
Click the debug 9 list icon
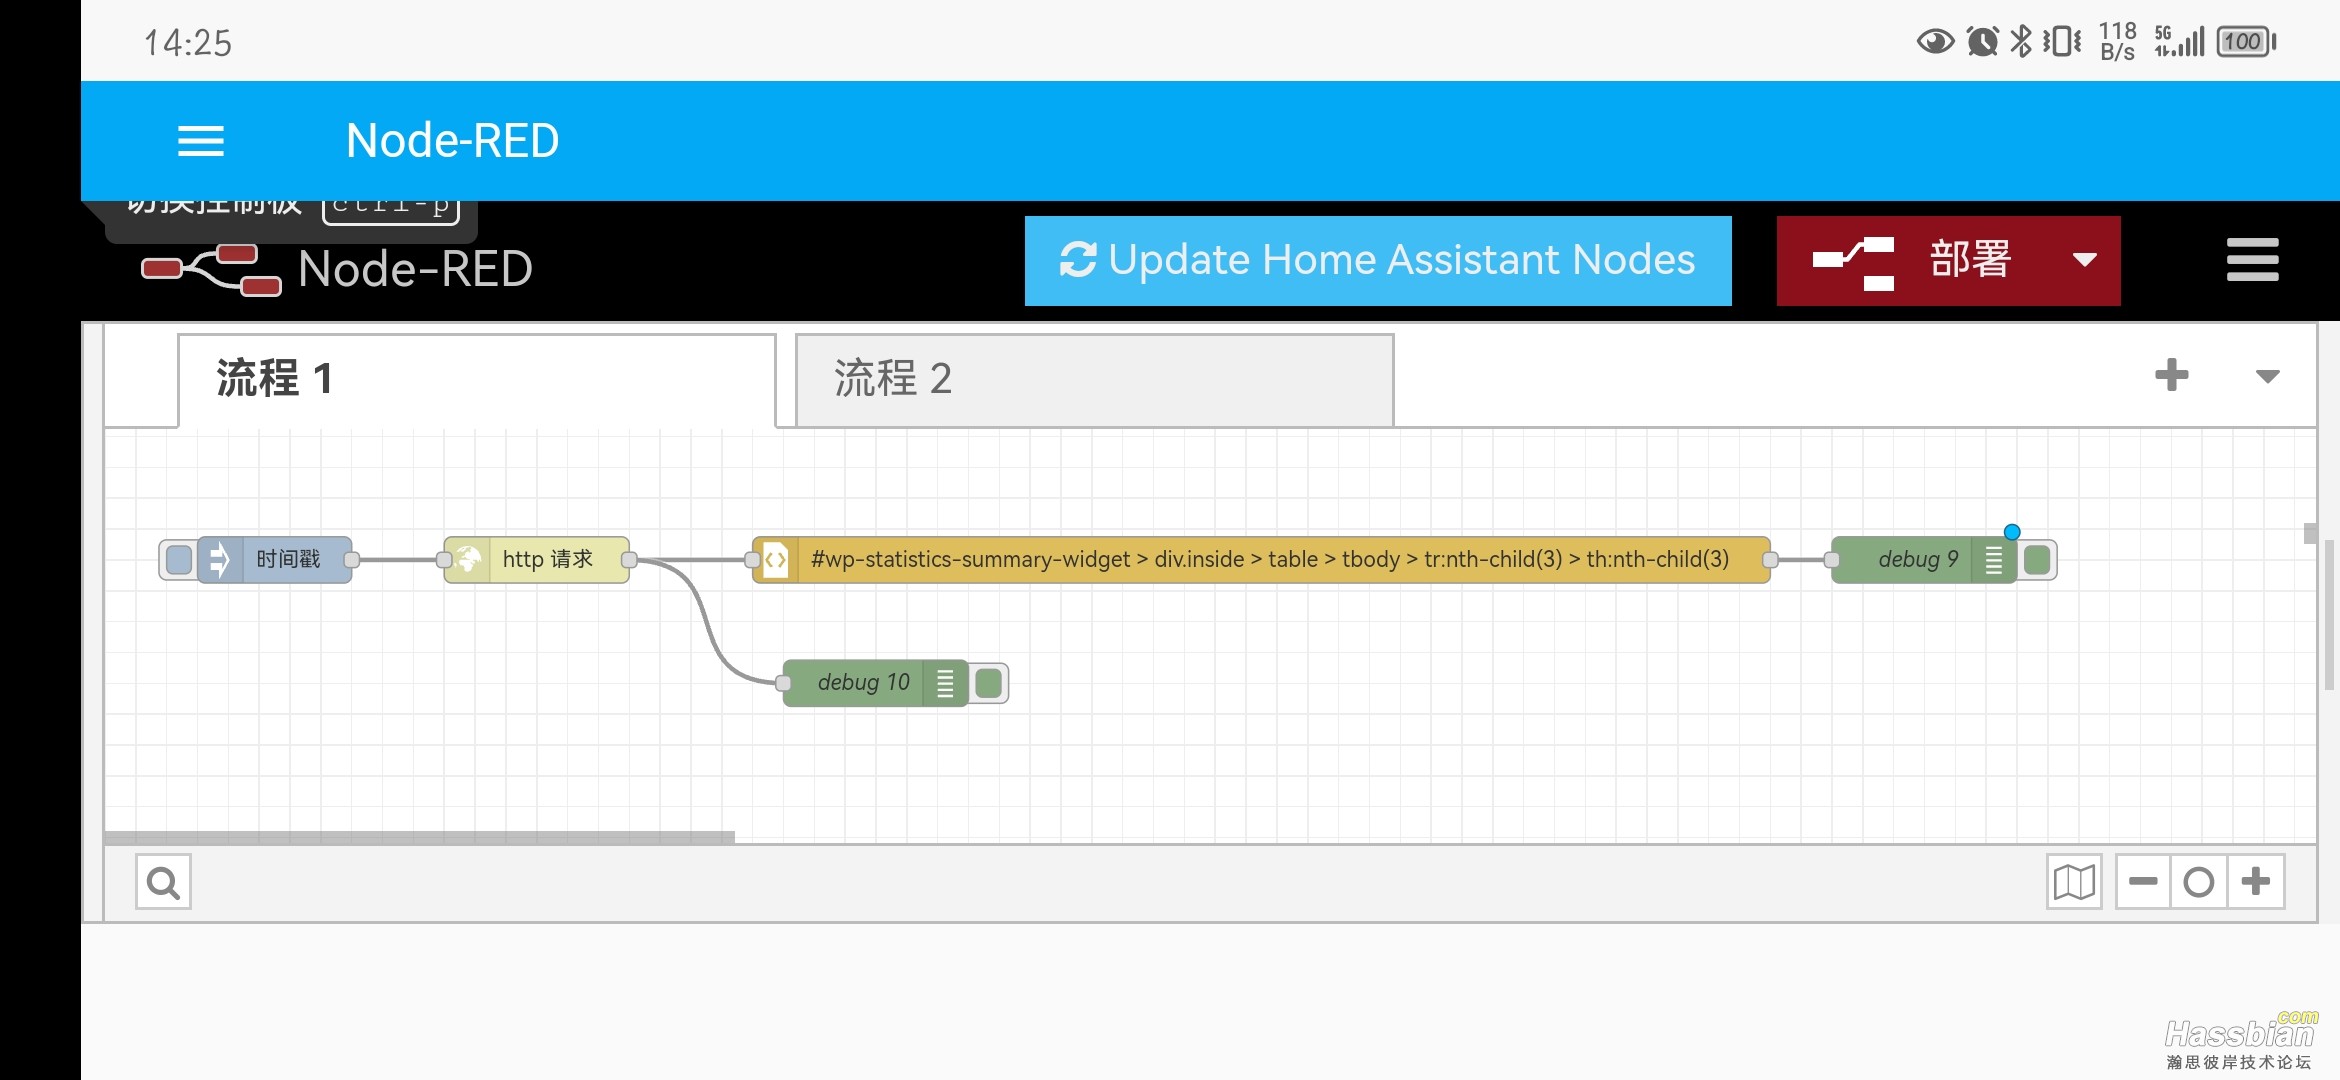(x=1994, y=560)
